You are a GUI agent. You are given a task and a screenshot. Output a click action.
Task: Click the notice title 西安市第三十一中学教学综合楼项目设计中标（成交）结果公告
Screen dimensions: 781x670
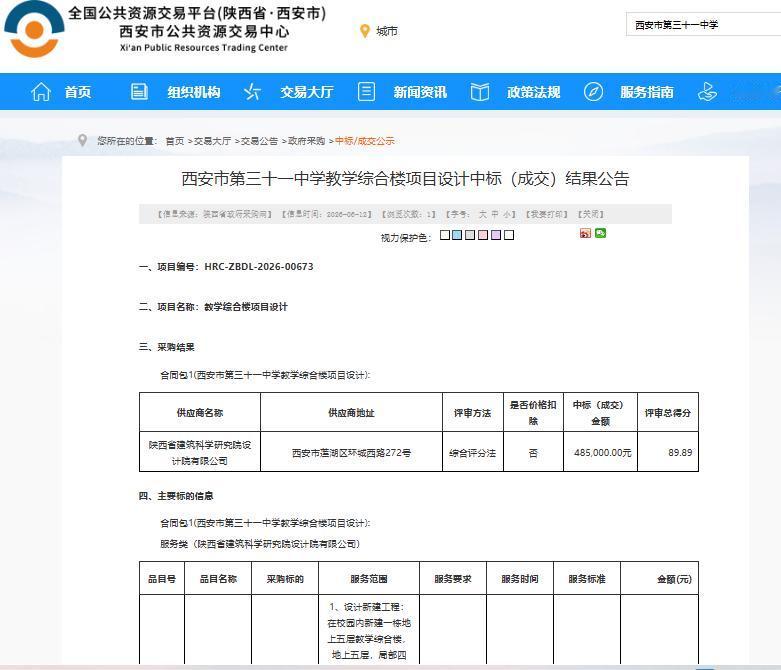click(405, 178)
